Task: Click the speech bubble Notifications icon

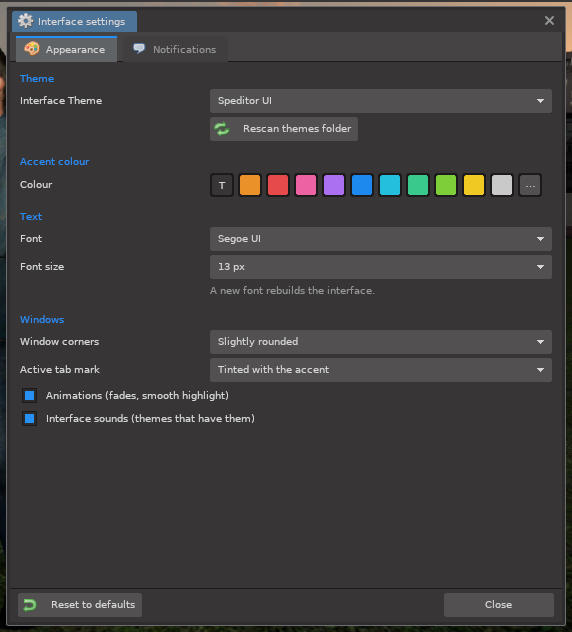Action: (139, 49)
